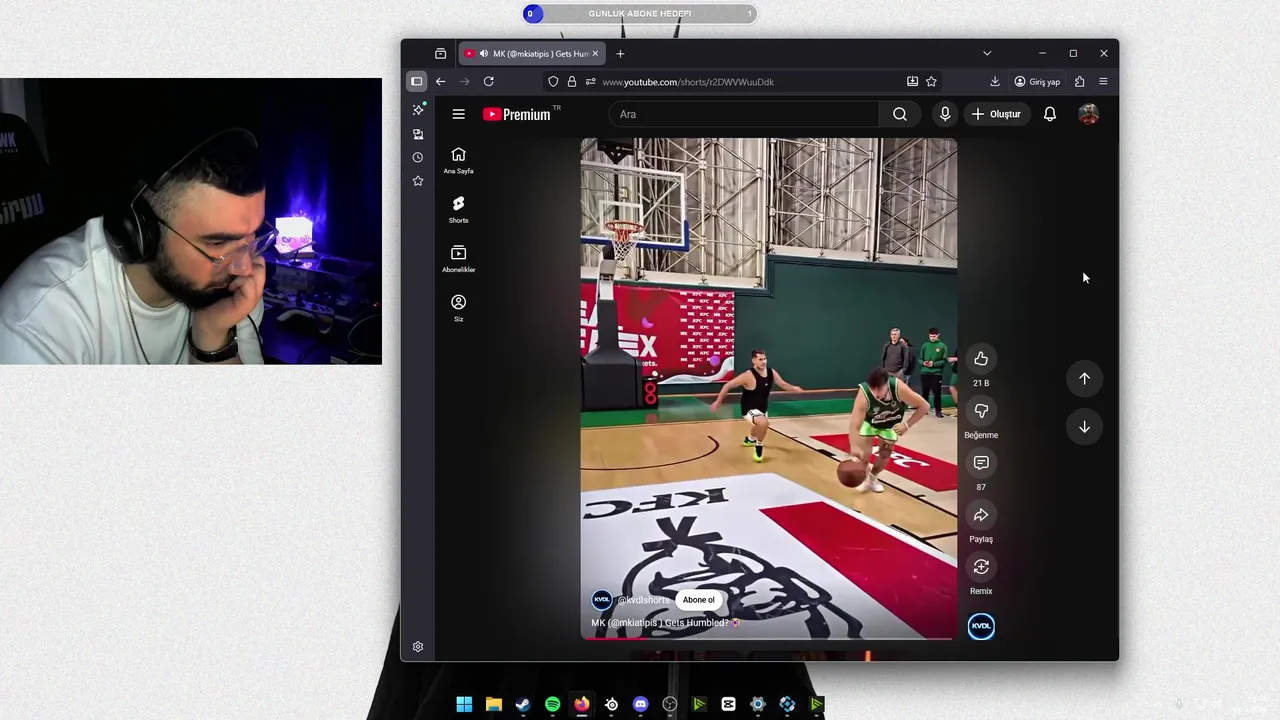Open the Firefox application menu
Screen dimensions: 1280x720
click(x=1103, y=82)
